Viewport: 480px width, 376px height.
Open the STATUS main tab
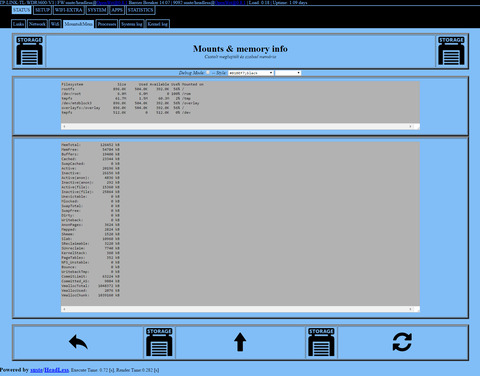[x=22, y=10]
